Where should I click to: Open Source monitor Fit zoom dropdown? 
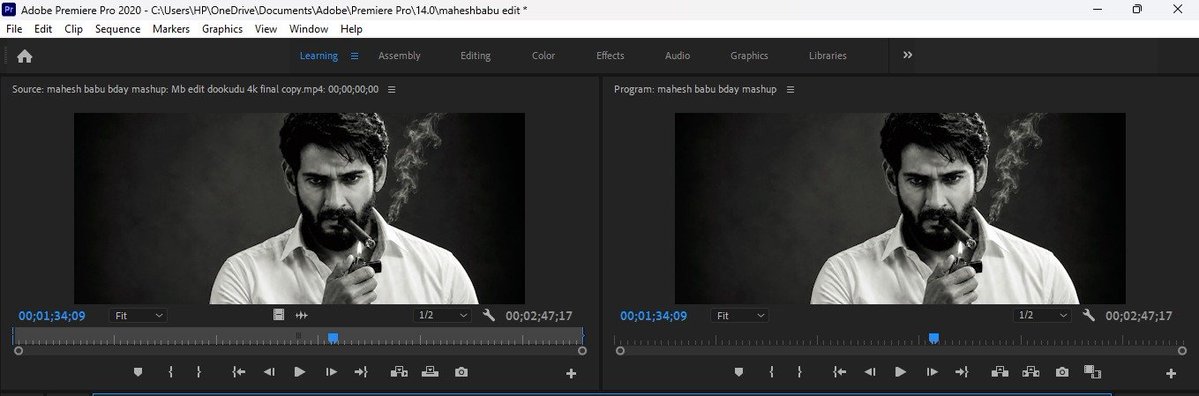click(x=138, y=316)
